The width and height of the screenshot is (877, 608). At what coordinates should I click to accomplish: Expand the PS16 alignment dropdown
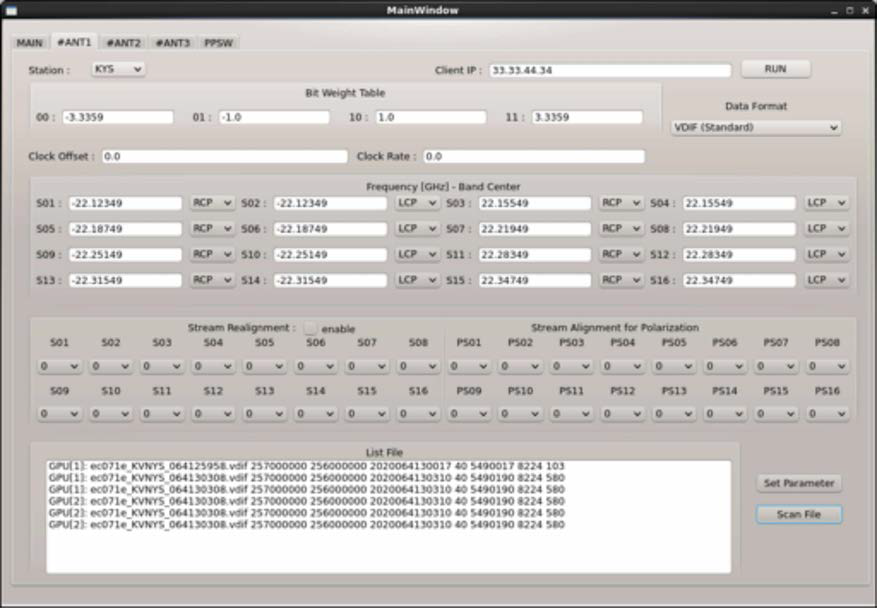[827, 414]
